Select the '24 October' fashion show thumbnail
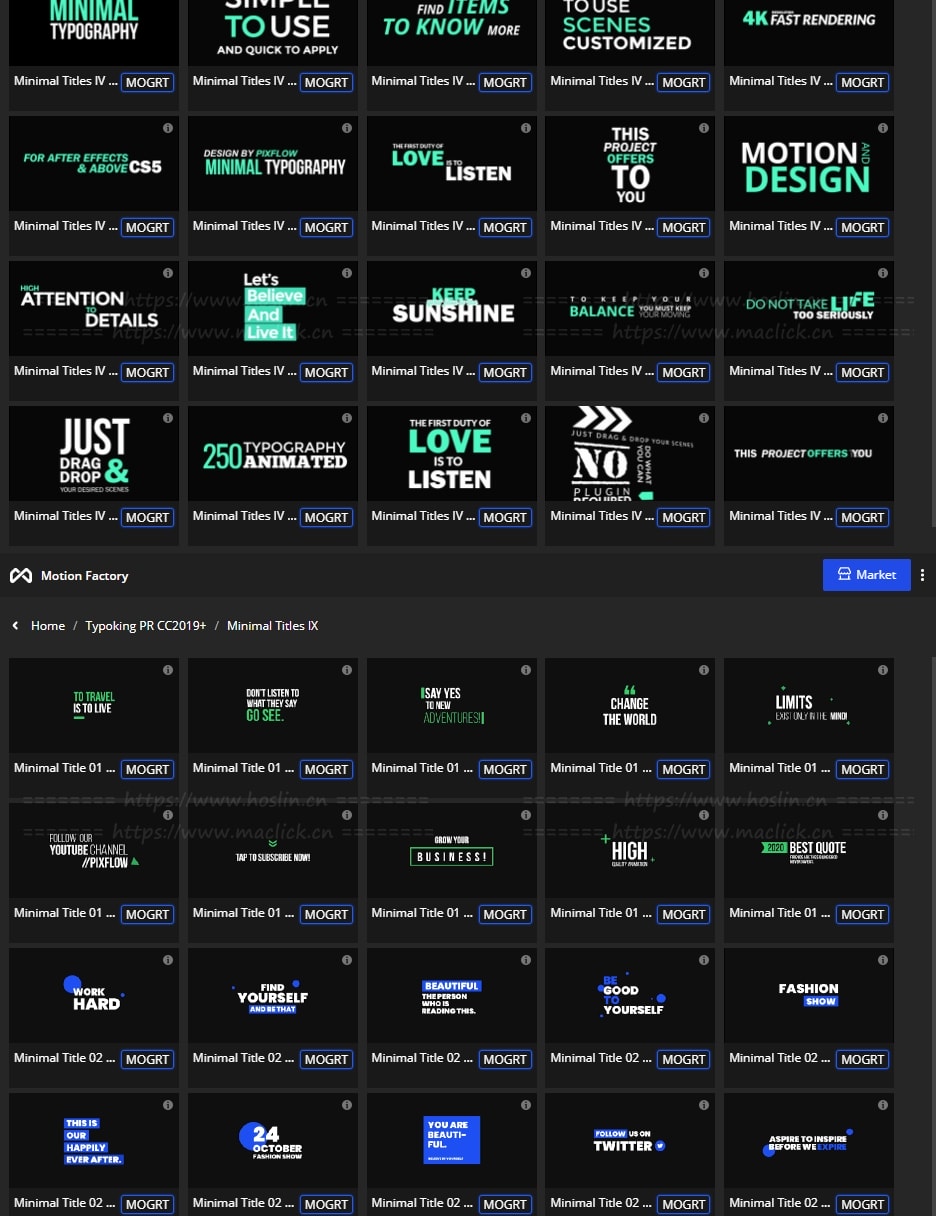Screen dimensions: 936x1216 click(x=273, y=1140)
